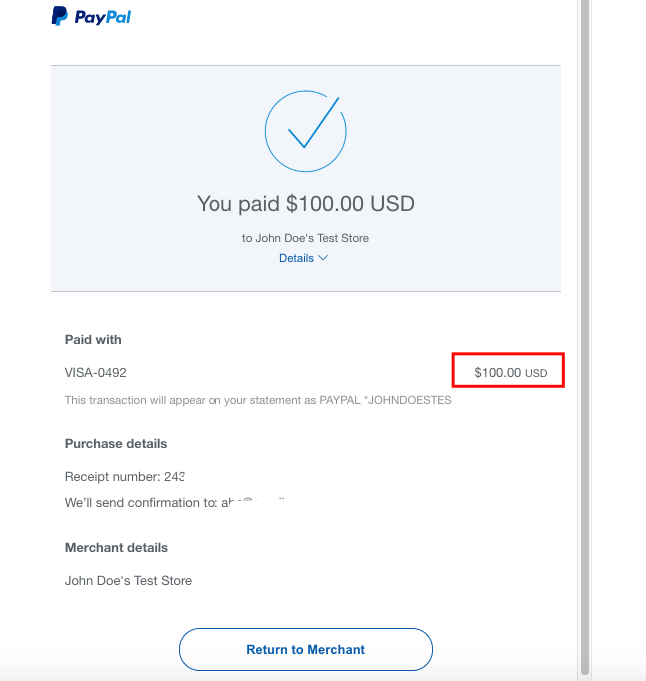Expand the Details chevron arrow
The height and width of the screenshot is (681, 646).
[x=323, y=258]
